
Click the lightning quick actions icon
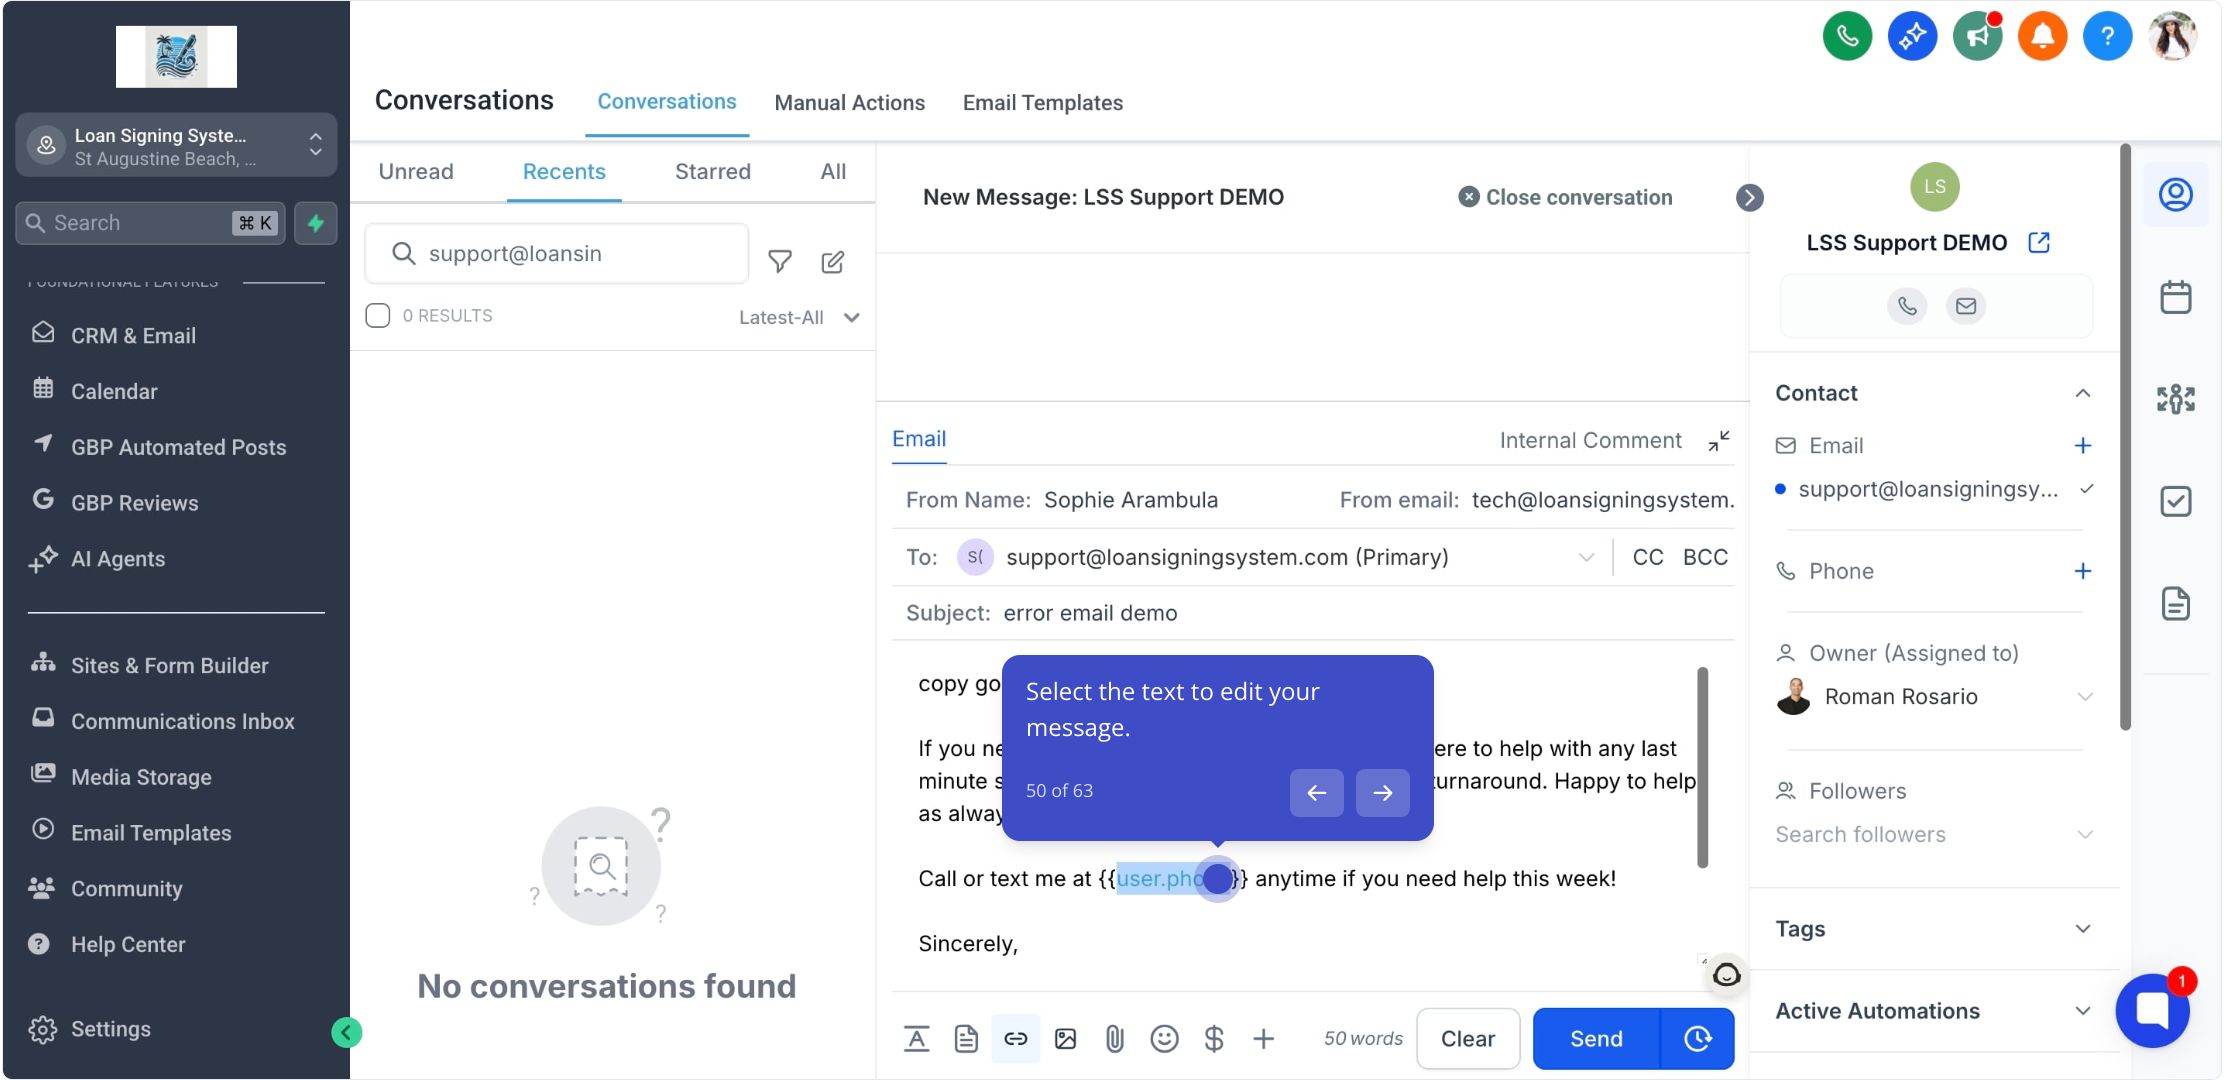(x=316, y=223)
